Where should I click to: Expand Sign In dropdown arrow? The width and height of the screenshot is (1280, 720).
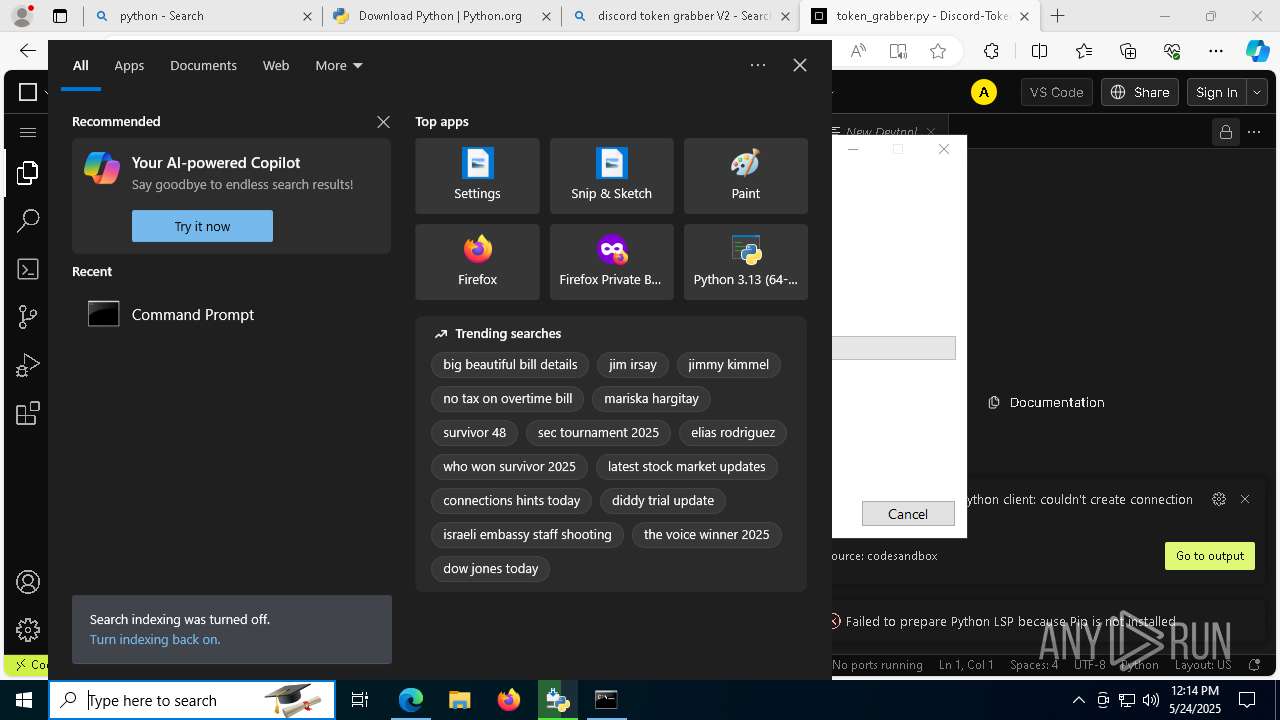pos(1257,92)
